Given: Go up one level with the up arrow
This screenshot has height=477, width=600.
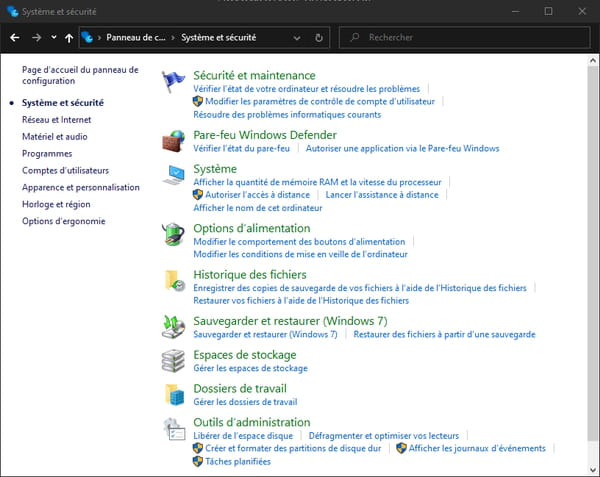Looking at the screenshot, I should tap(69, 37).
